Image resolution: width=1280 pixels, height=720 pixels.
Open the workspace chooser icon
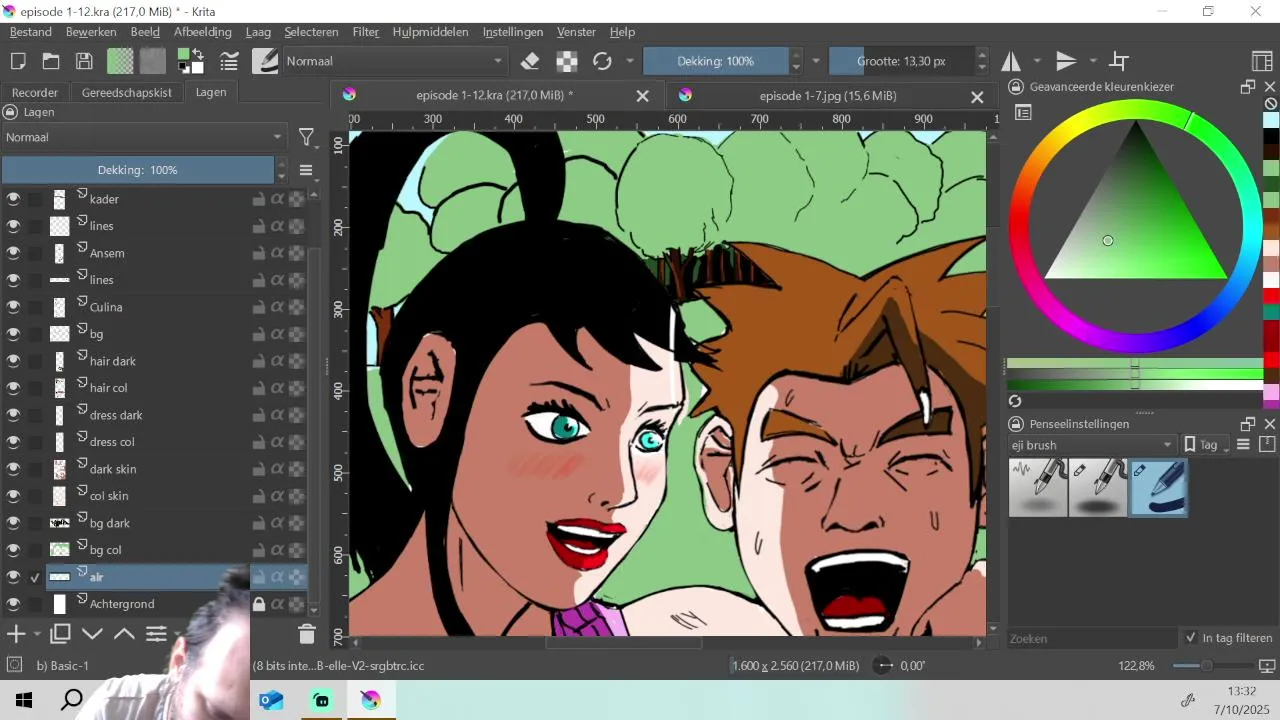(x=1262, y=61)
